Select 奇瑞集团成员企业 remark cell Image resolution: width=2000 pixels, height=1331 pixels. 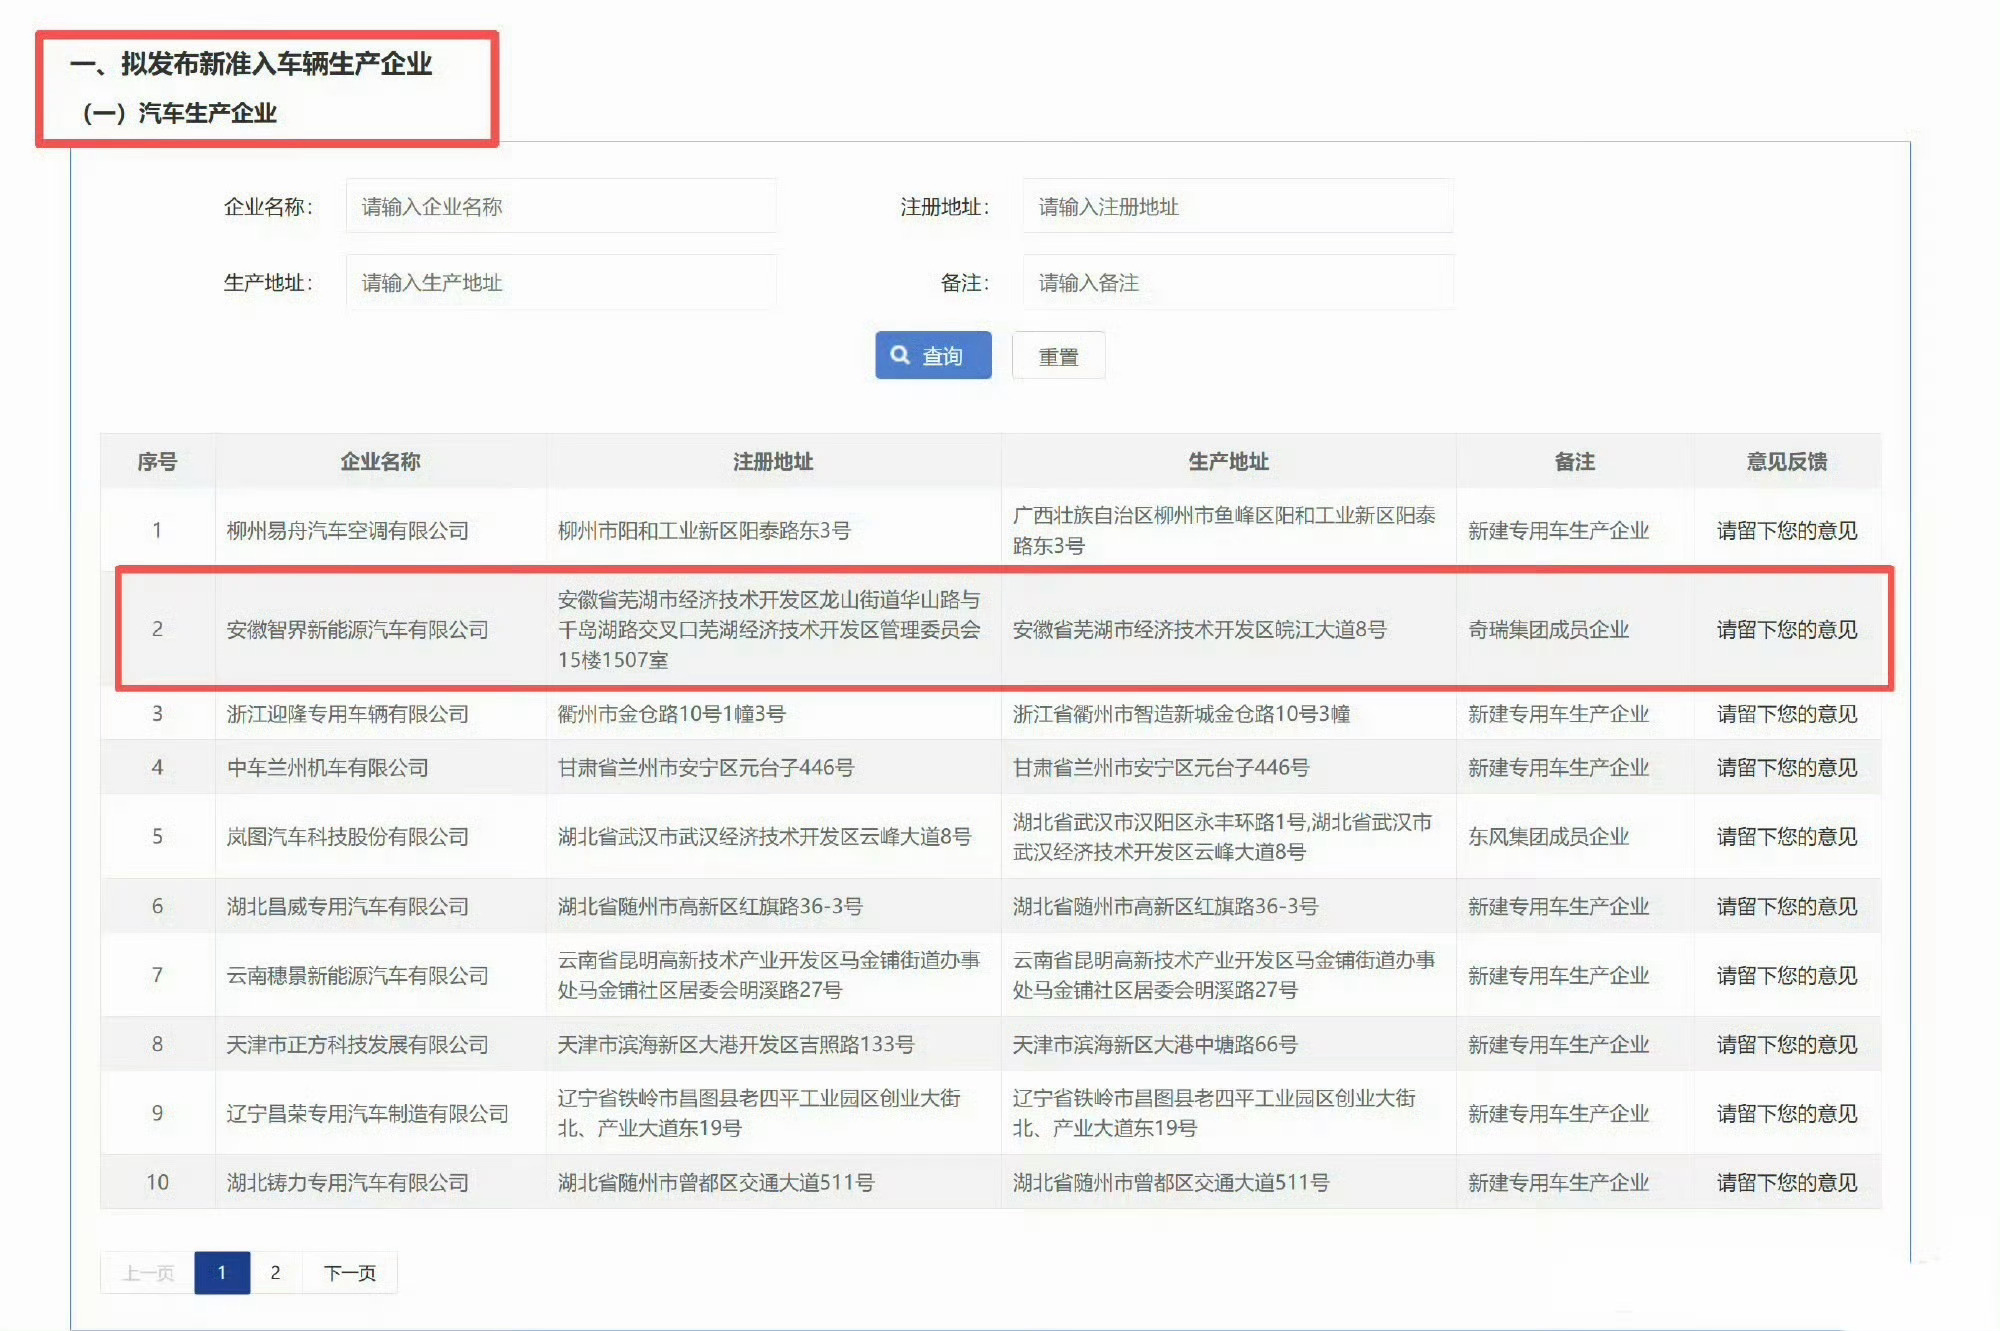[1548, 629]
